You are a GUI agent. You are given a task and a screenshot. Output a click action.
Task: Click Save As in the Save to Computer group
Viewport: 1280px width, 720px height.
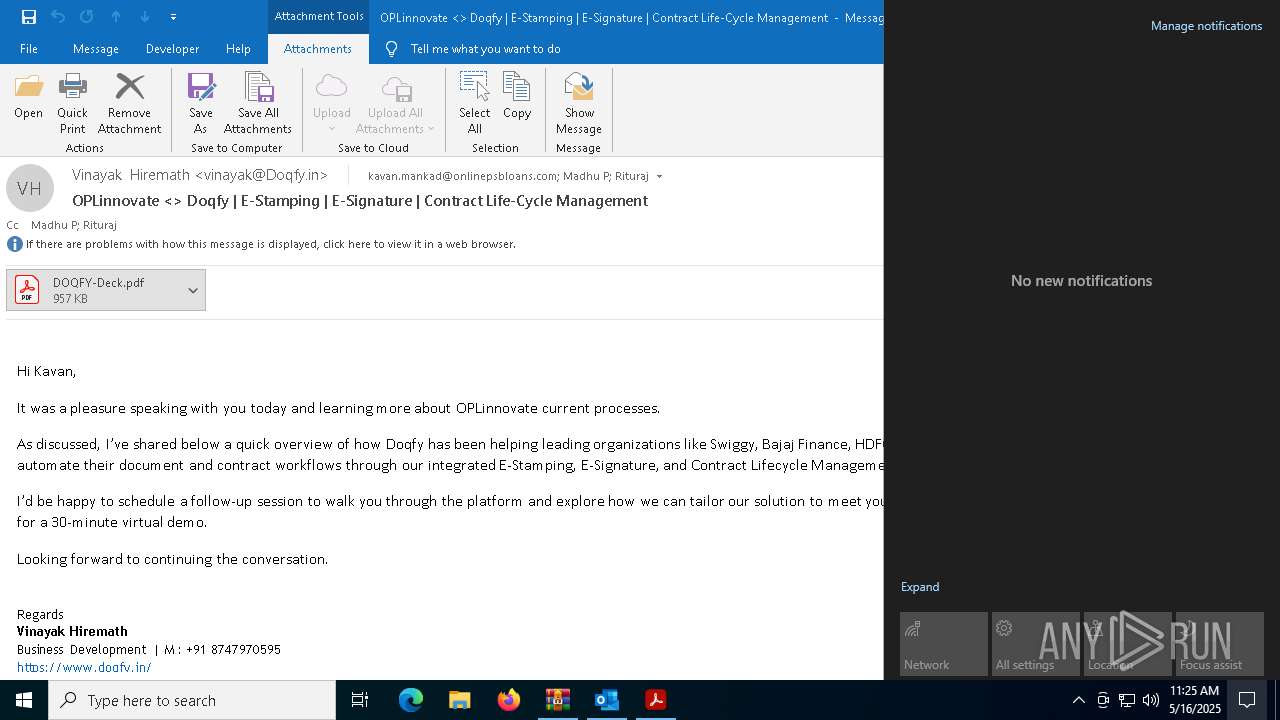coord(200,104)
